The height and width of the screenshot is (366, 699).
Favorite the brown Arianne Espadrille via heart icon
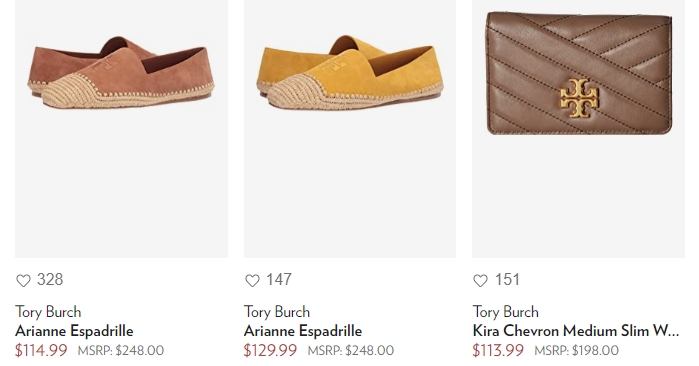[x=23, y=280]
